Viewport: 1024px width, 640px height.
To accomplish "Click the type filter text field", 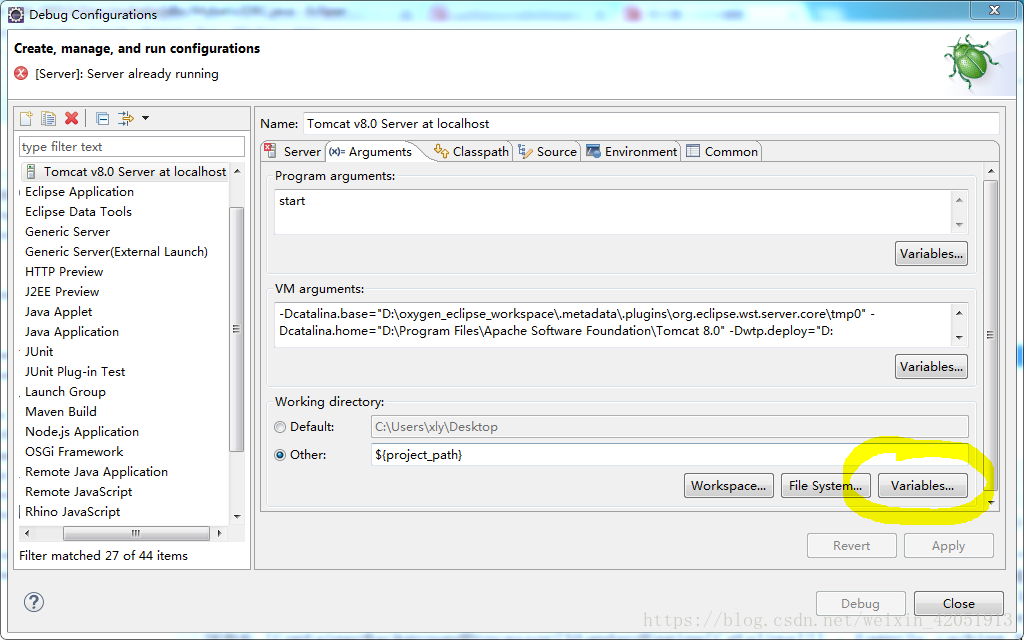I will (x=132, y=146).
